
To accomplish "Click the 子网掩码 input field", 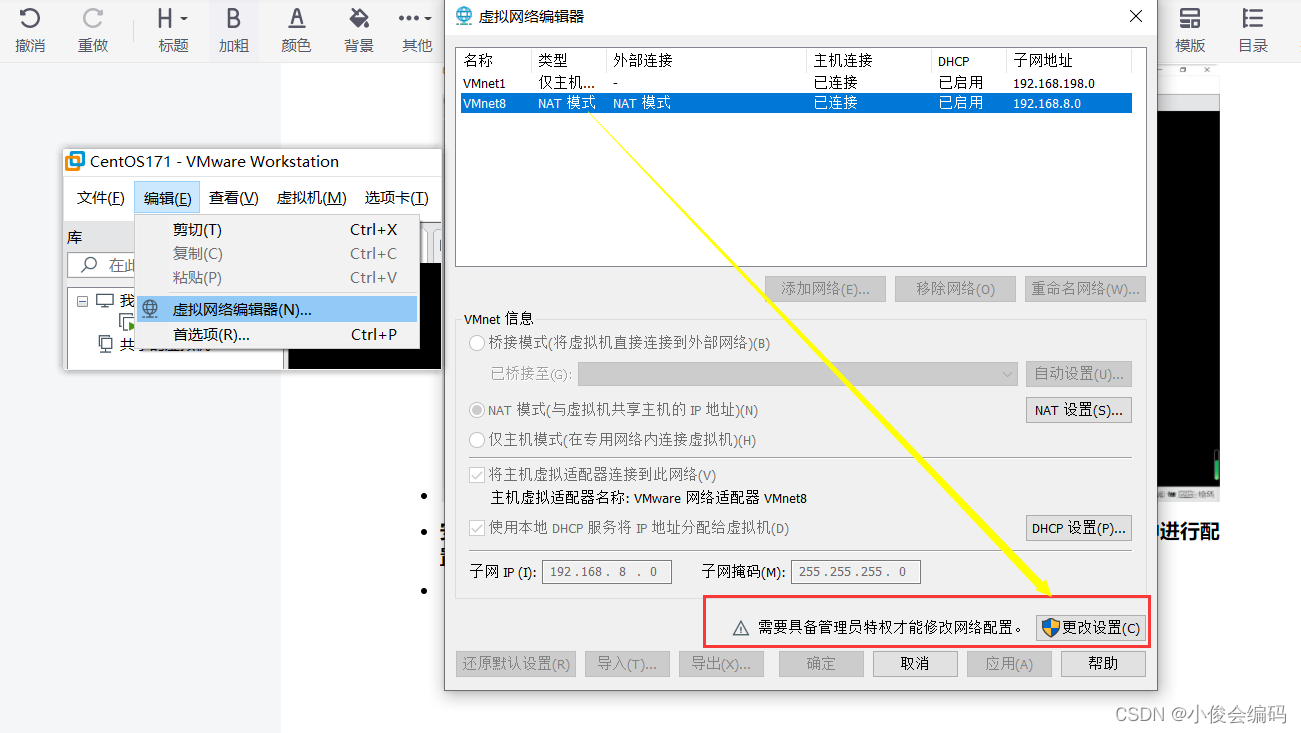I will 855,572.
